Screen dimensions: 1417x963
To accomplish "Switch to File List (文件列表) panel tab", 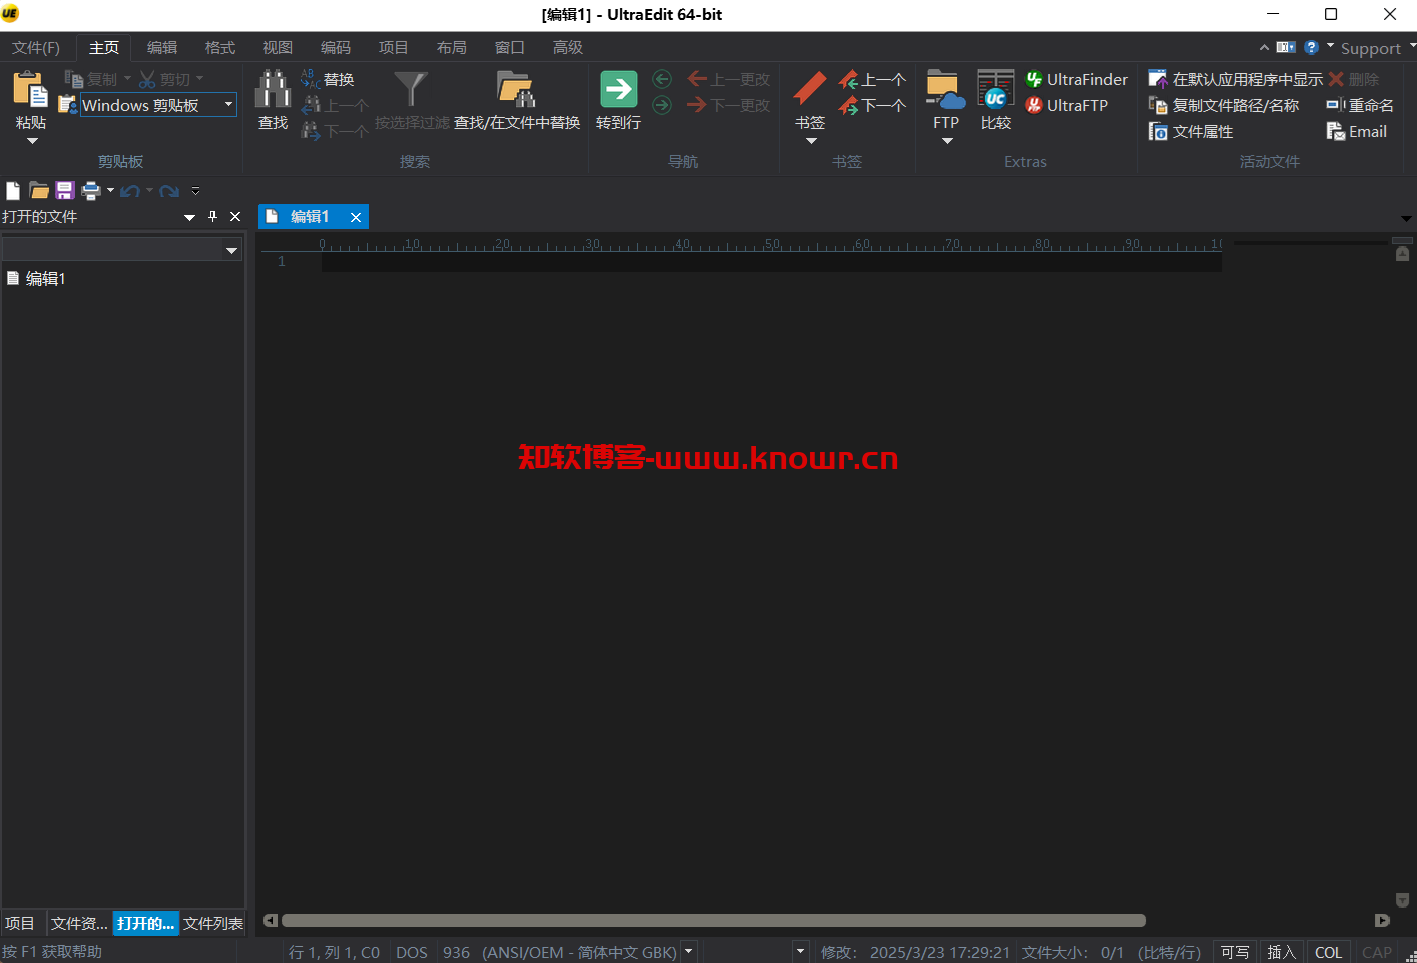I will coord(213,923).
